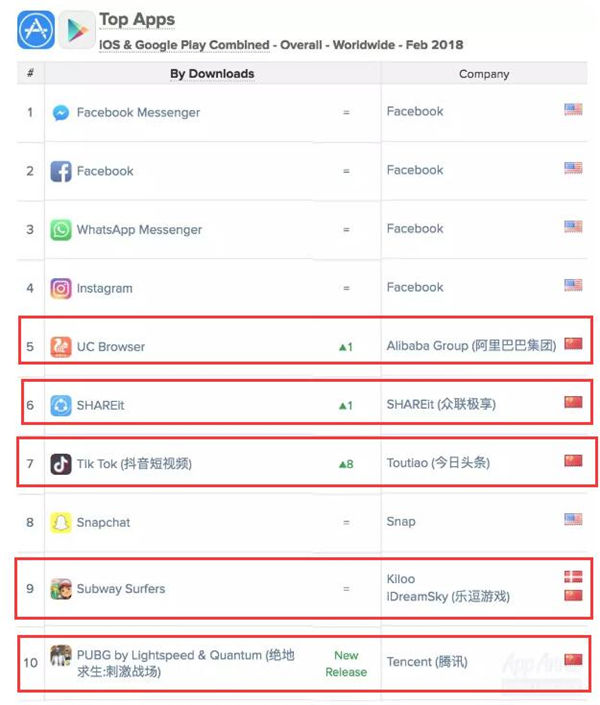This screenshot has height=705, width=600.
Task: Click the Google Play store icon
Action: point(77,30)
